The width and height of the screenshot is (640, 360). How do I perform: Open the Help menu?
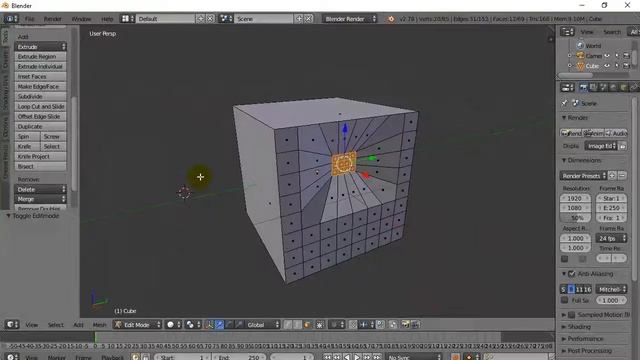coord(107,19)
